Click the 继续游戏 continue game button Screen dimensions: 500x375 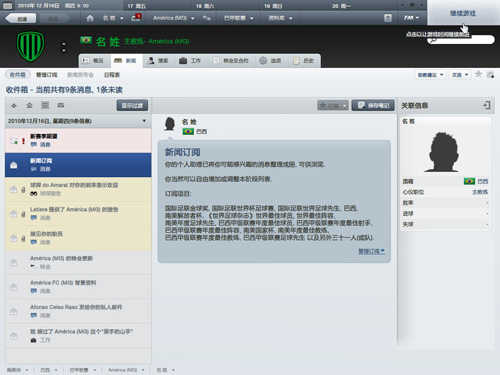click(x=463, y=13)
